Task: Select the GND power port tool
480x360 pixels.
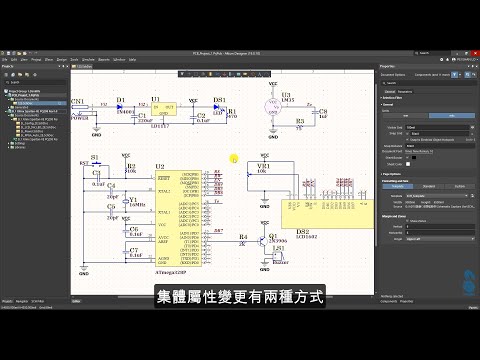Action: tap(224, 74)
